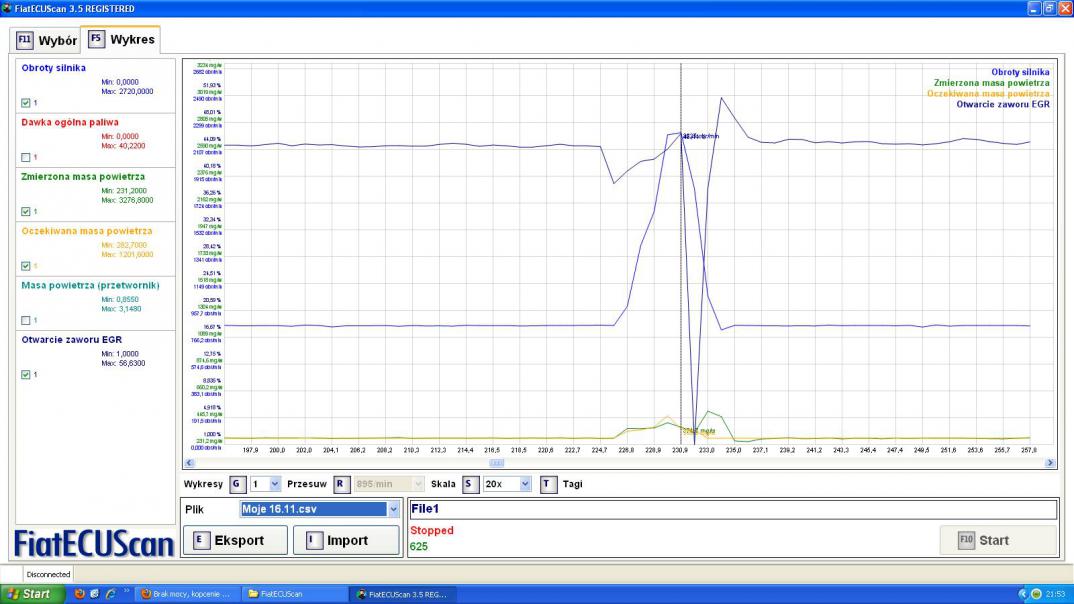Click the Import button
This screenshot has height=604, width=1074.
[x=345, y=540]
